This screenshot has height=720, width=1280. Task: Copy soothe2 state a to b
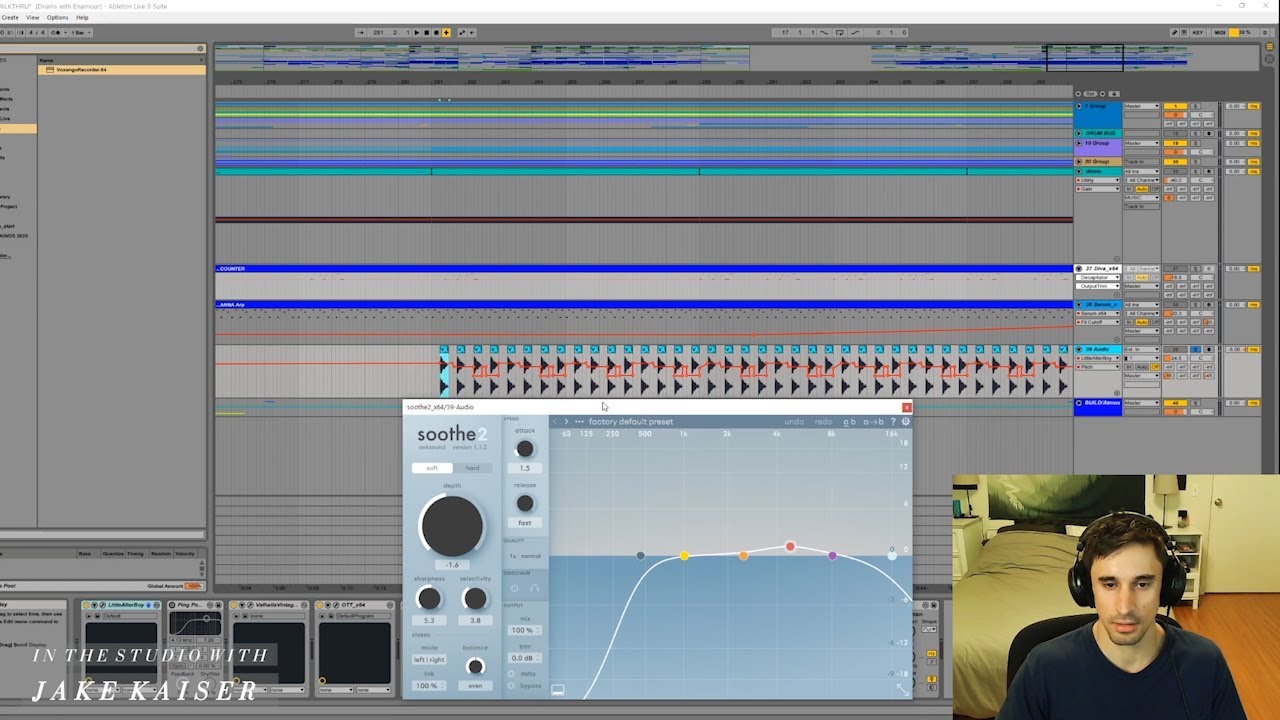873,422
